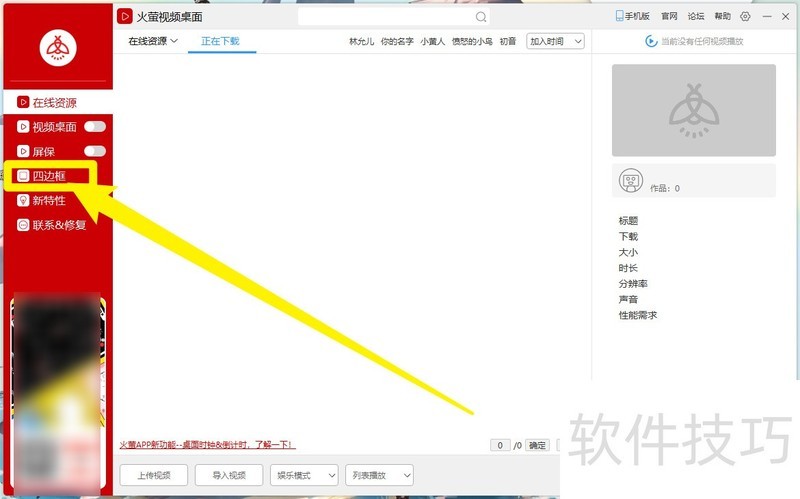This screenshot has height=499, width=800.
Task: Click the 视频桌面 sidebar icon
Action: tap(23, 127)
